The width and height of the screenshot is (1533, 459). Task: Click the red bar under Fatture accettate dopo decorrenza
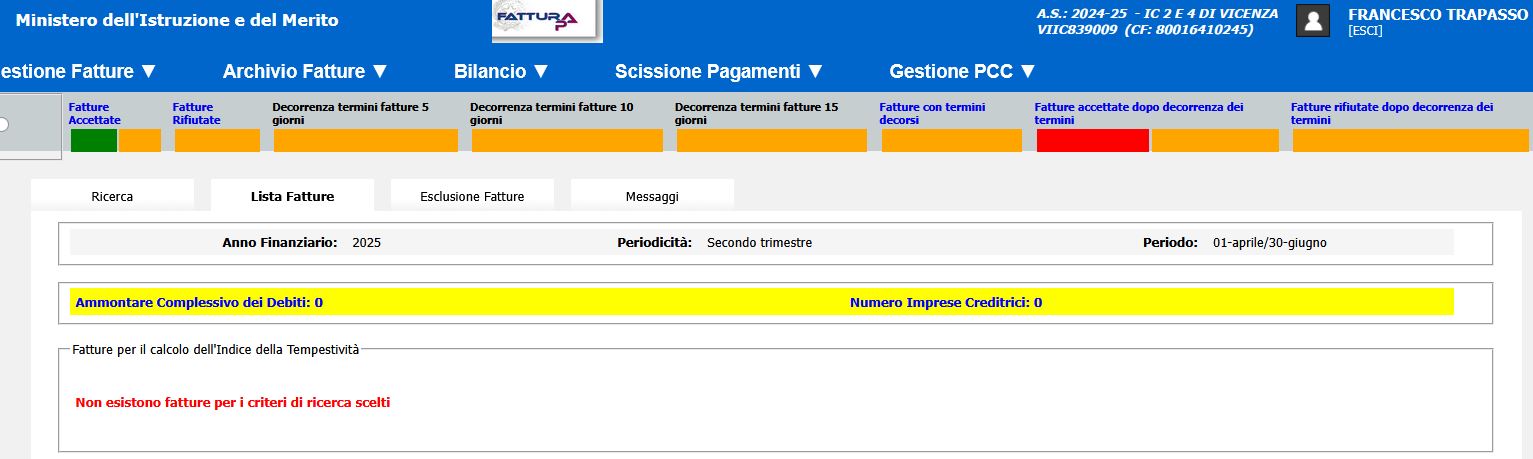1092,141
